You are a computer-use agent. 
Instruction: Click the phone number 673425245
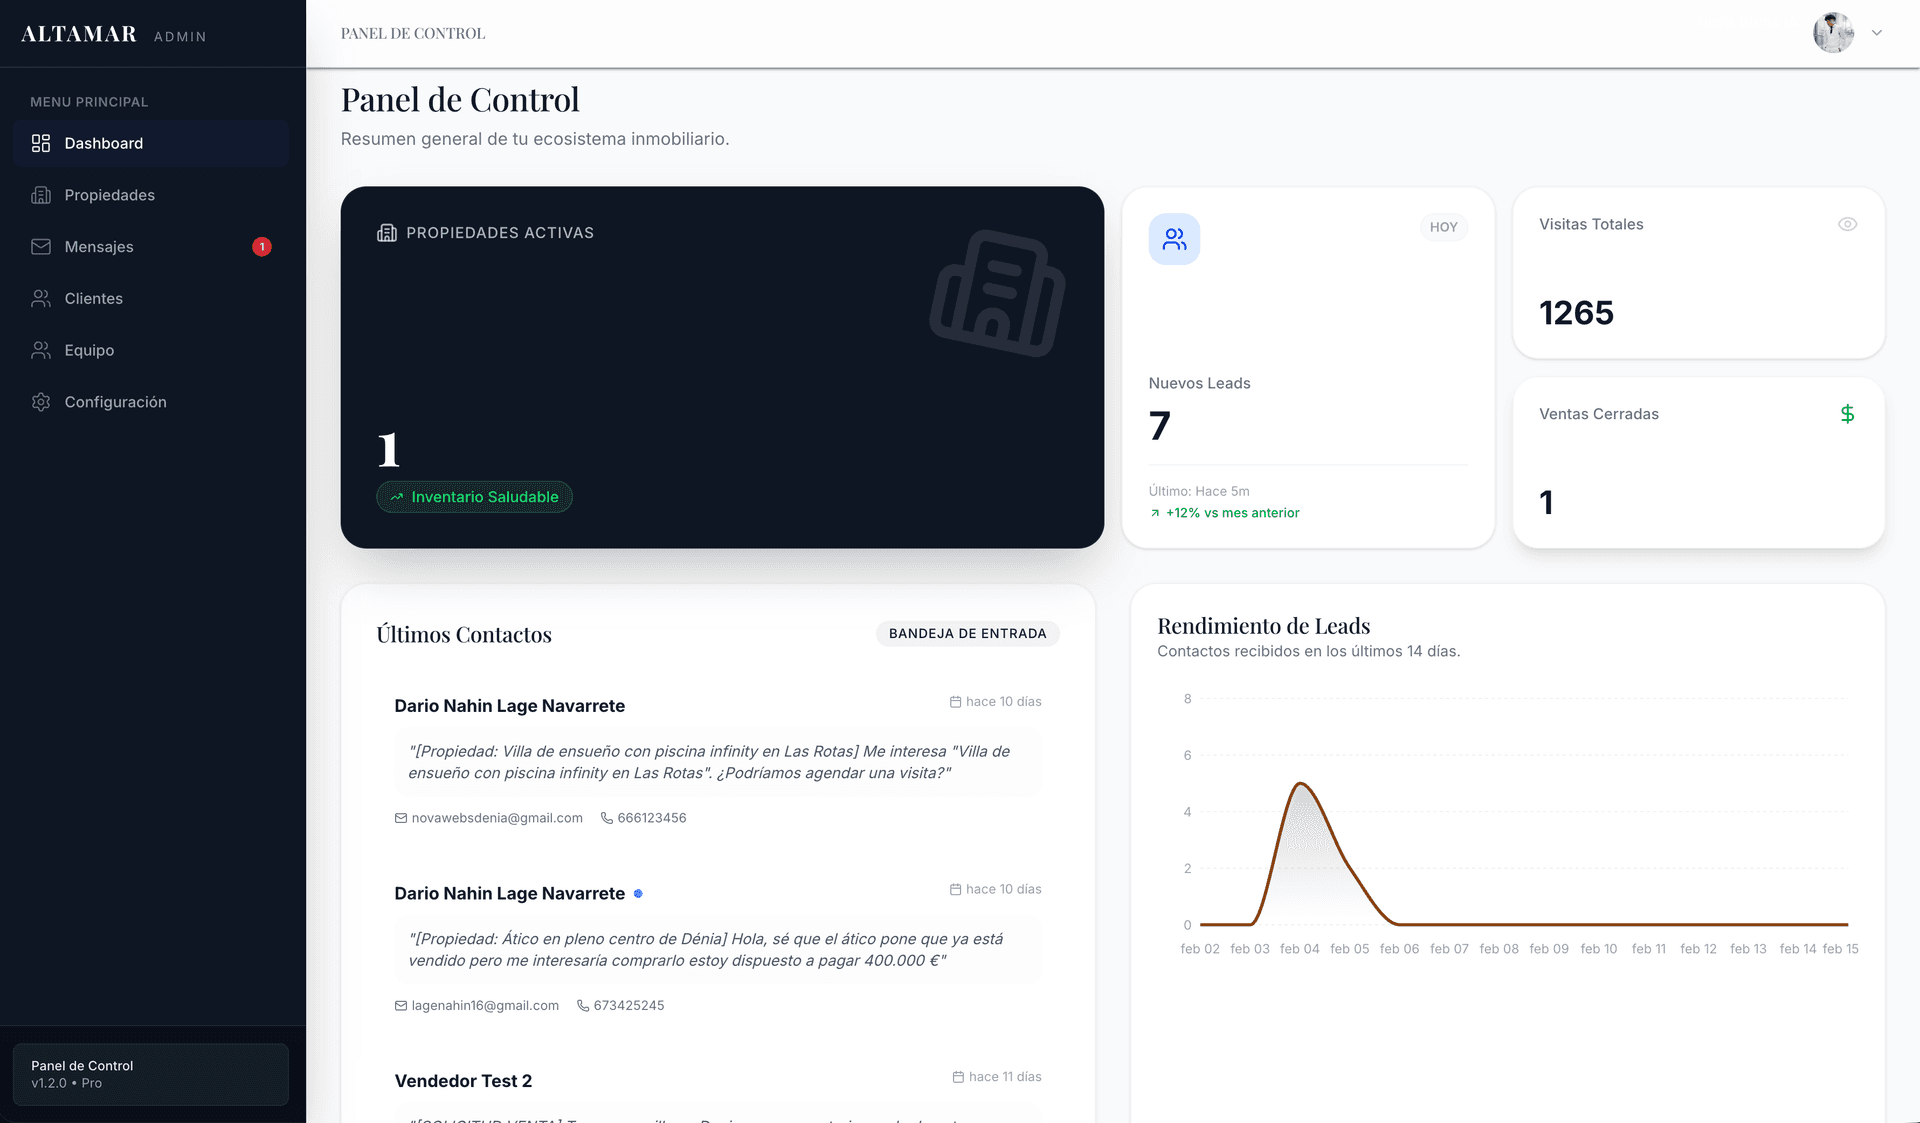tap(628, 1006)
